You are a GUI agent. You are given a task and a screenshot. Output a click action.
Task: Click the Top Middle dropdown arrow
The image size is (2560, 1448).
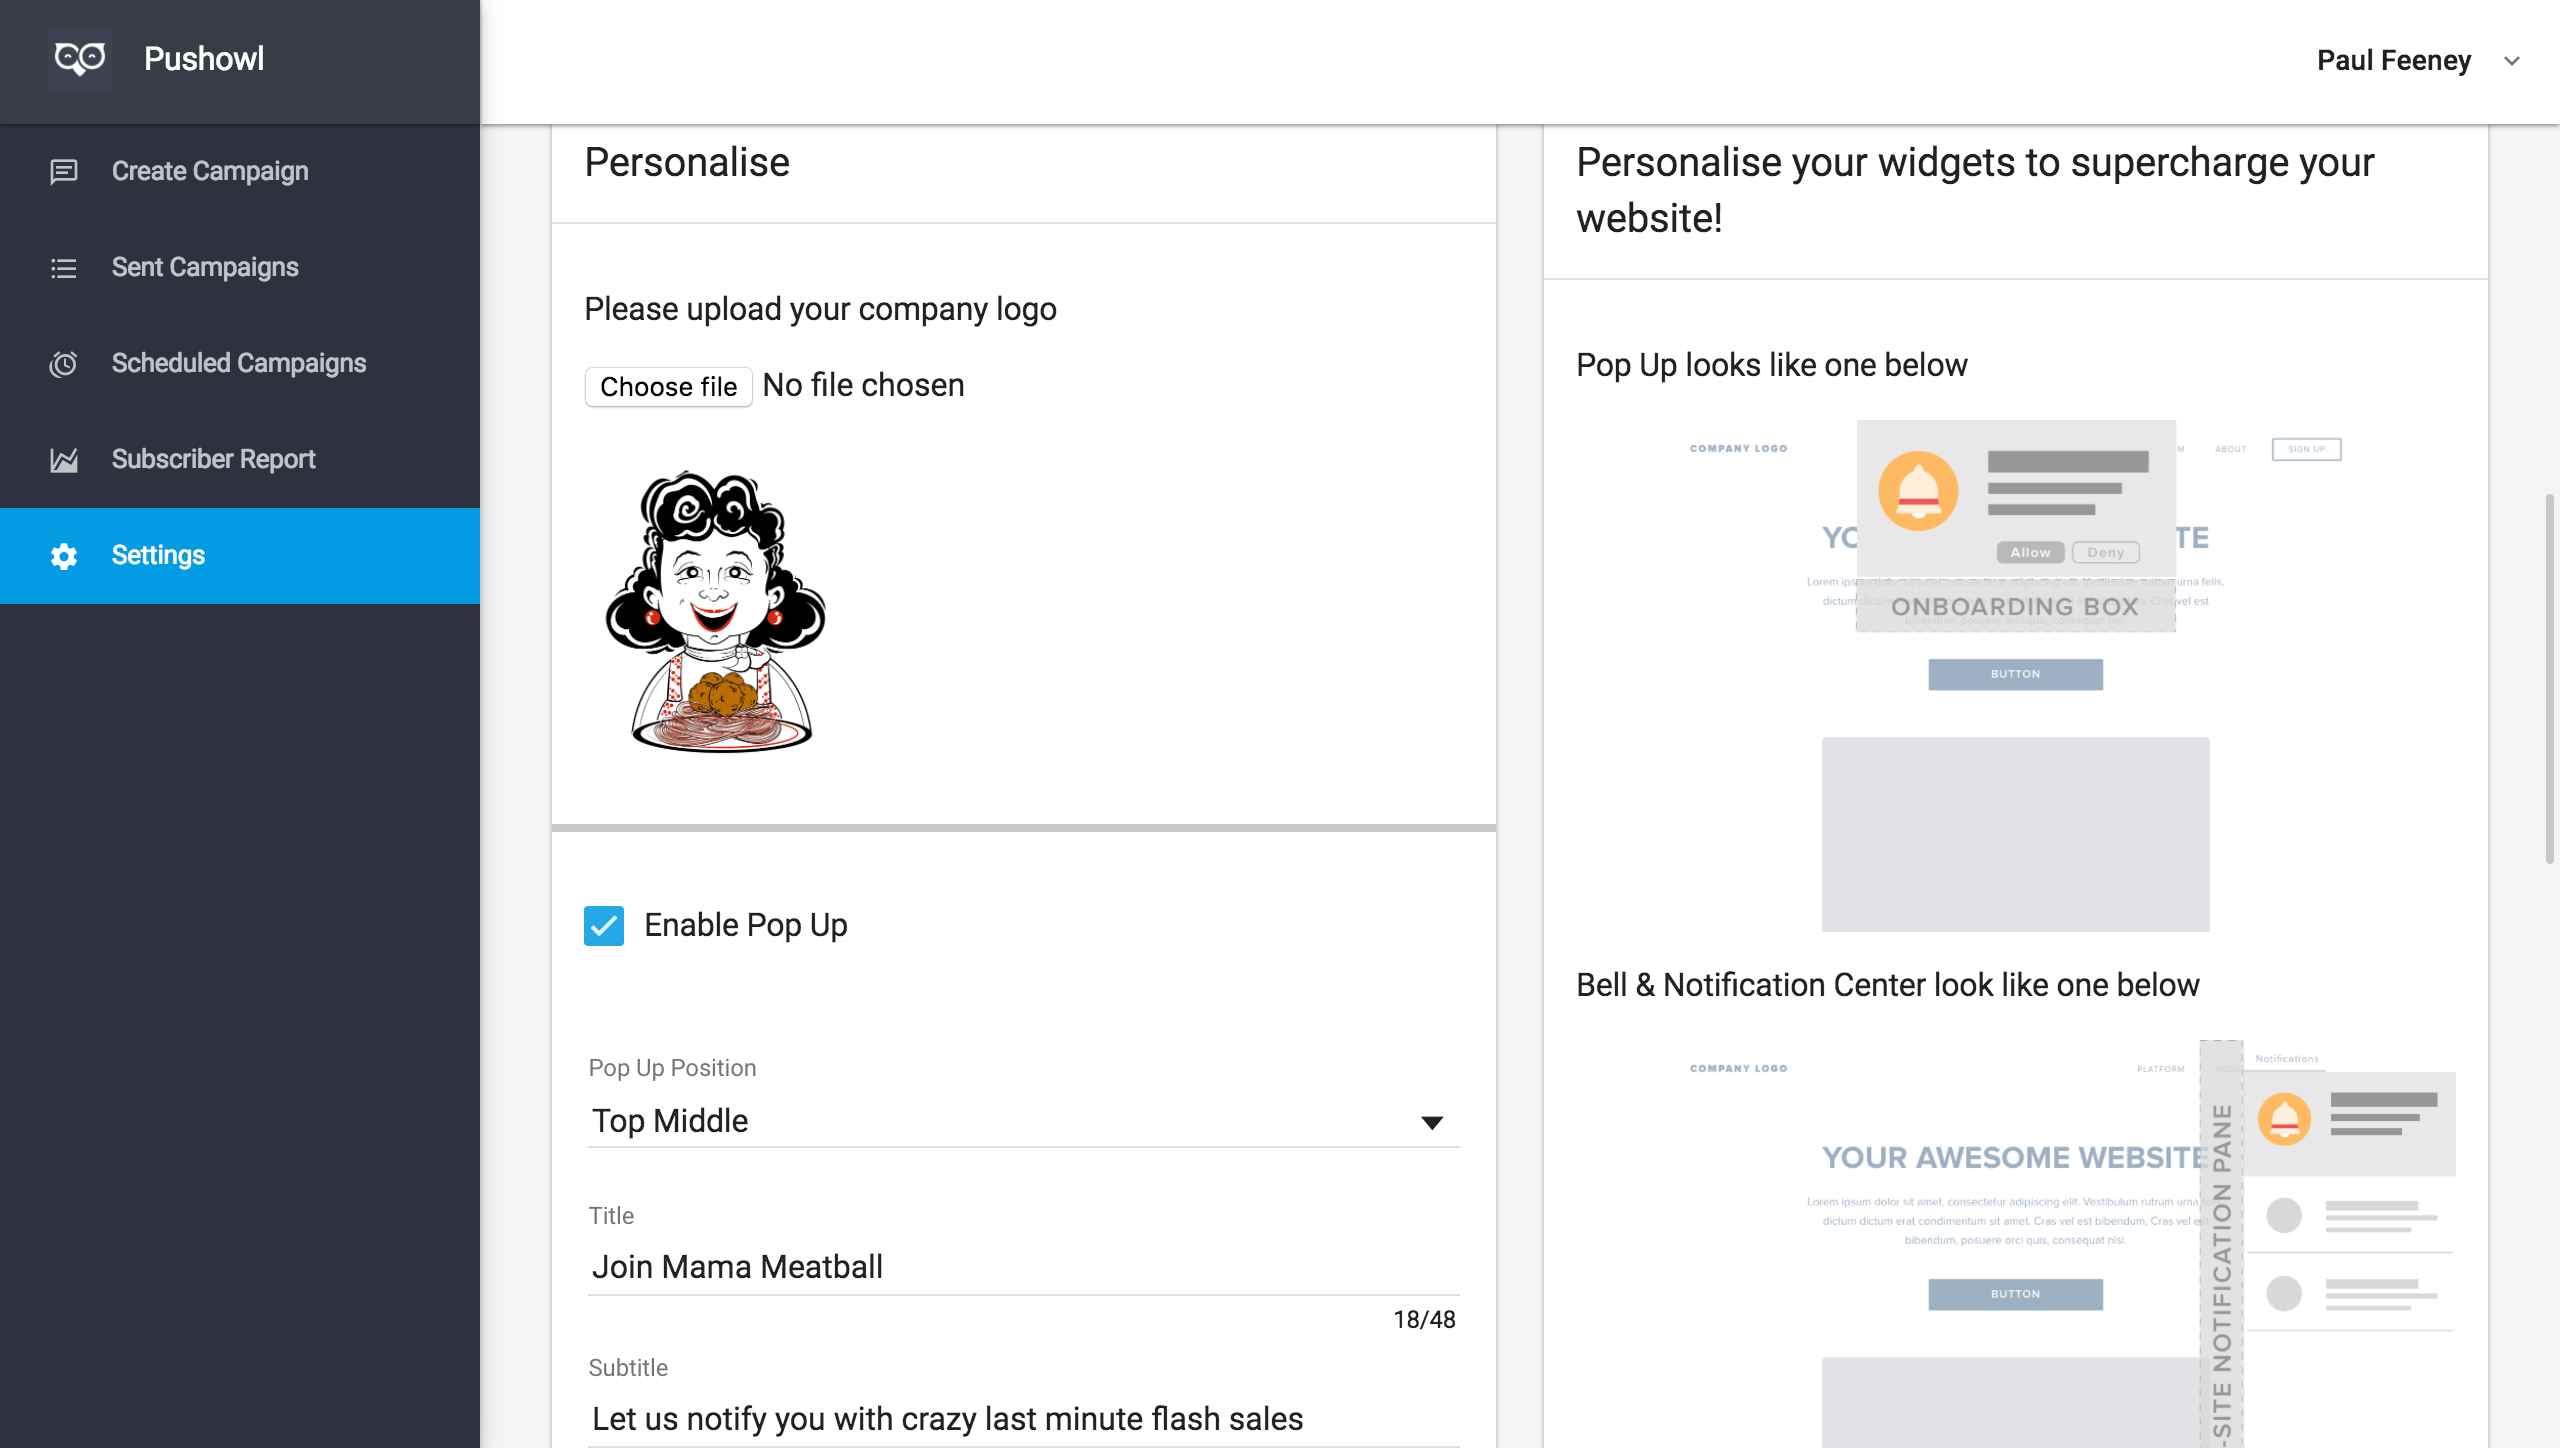pyautogui.click(x=1432, y=1123)
